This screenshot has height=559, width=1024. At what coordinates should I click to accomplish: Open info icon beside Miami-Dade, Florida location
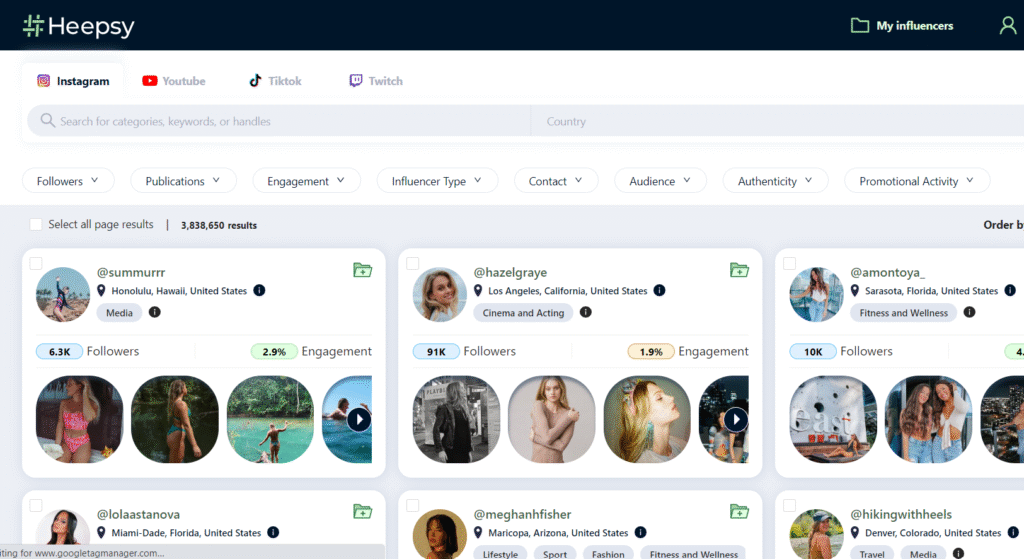[x=274, y=532]
